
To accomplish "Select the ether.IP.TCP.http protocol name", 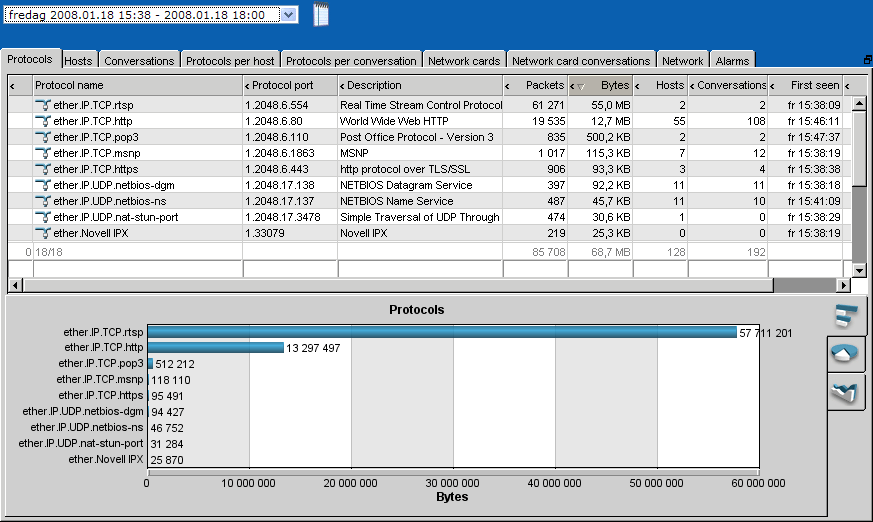I will pos(92,121).
